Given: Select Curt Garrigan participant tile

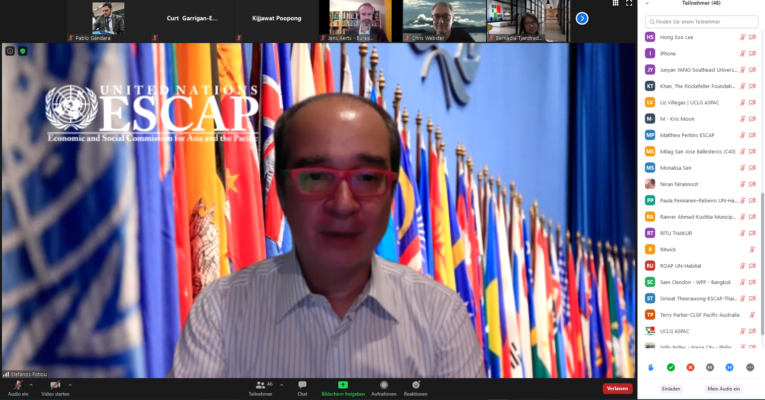Looking at the screenshot, I should point(192,20).
